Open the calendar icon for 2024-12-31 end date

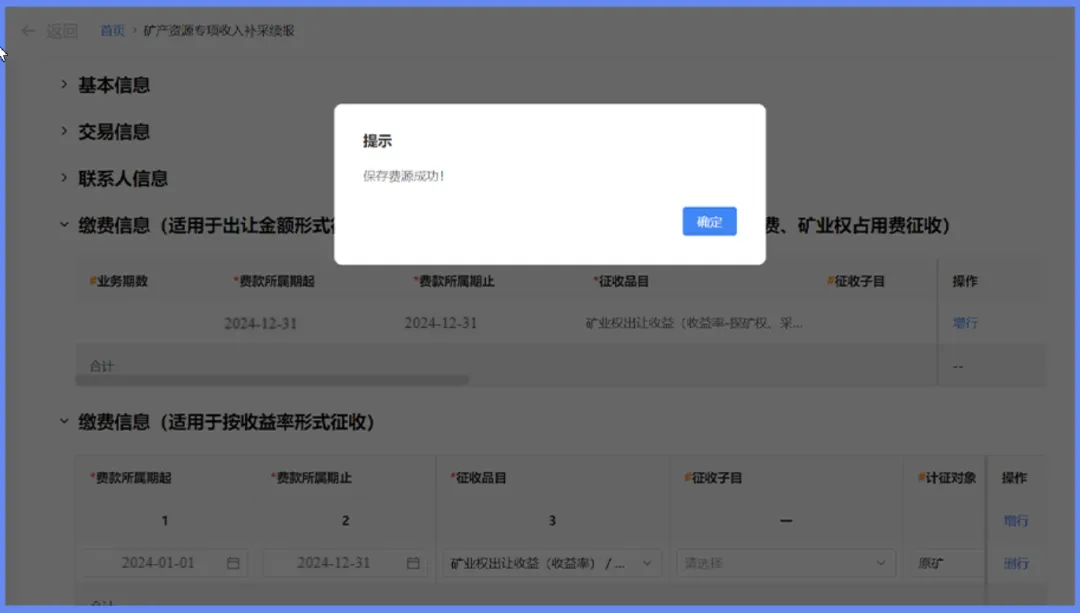pos(413,563)
